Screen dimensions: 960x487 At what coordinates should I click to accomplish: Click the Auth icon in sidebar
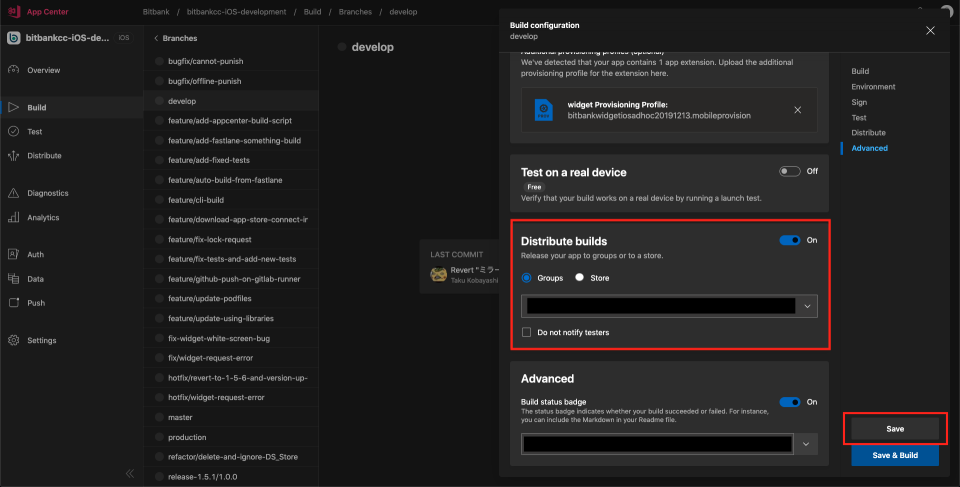(x=13, y=254)
